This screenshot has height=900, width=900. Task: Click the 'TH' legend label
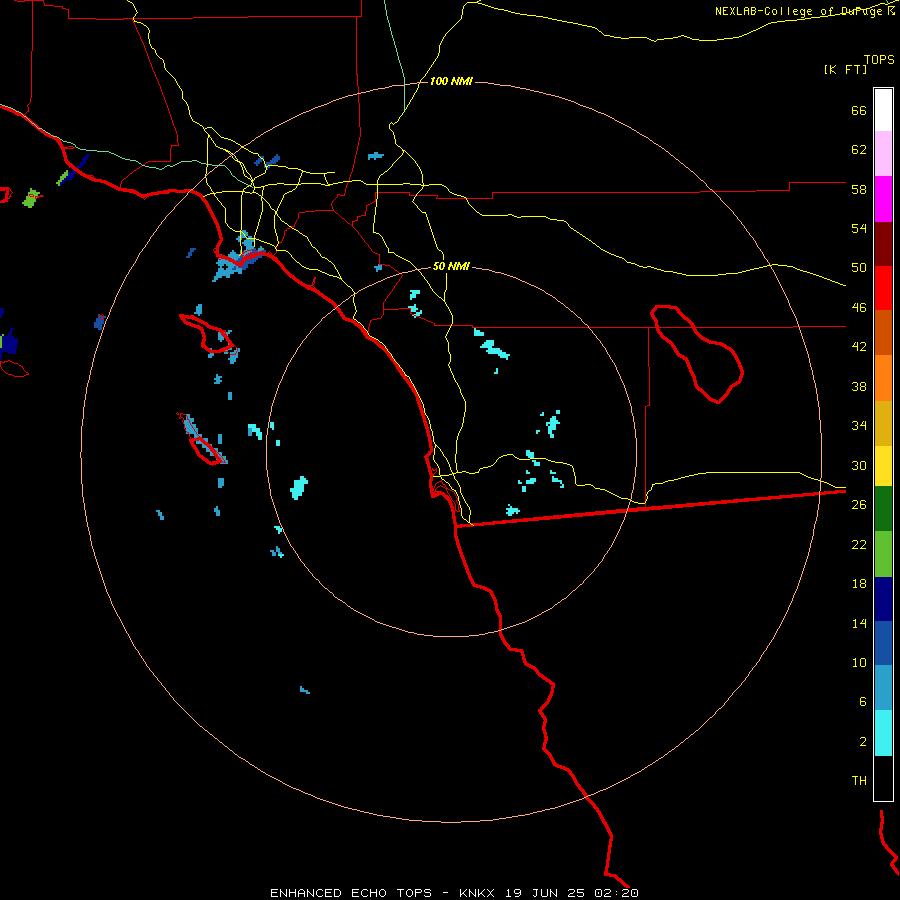[x=859, y=781]
